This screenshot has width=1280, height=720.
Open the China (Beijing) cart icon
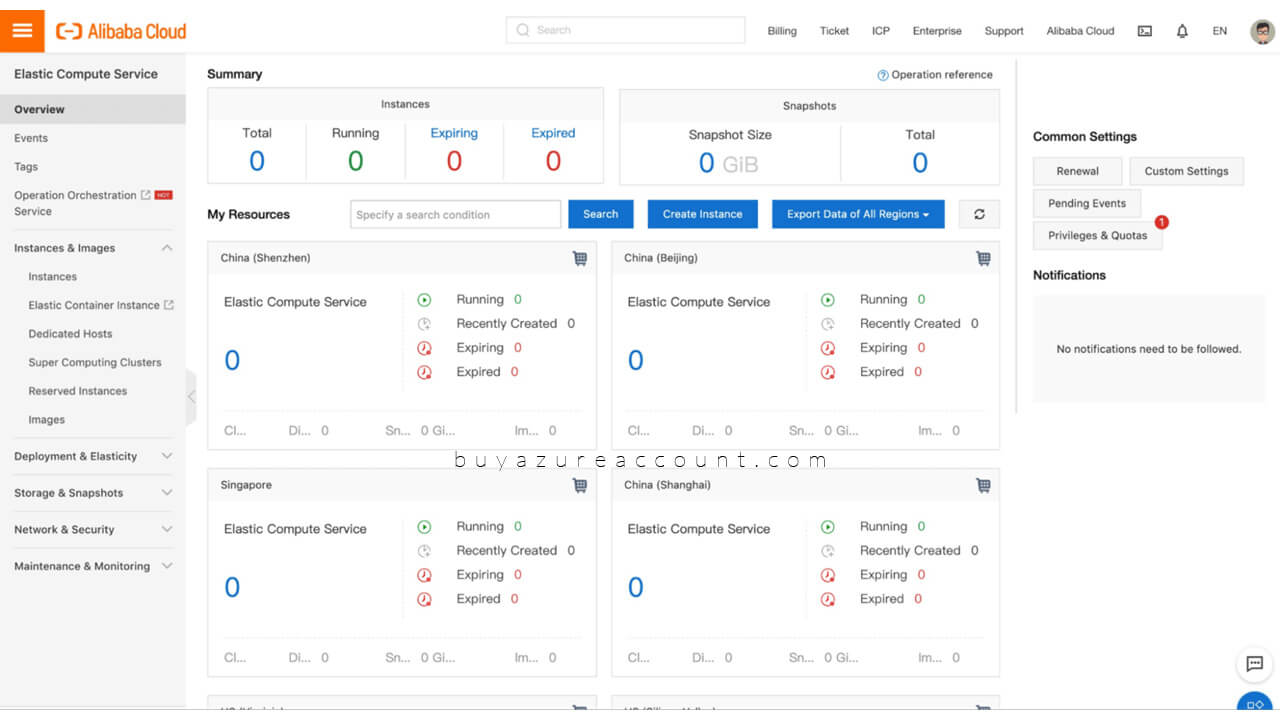[x=983, y=258]
